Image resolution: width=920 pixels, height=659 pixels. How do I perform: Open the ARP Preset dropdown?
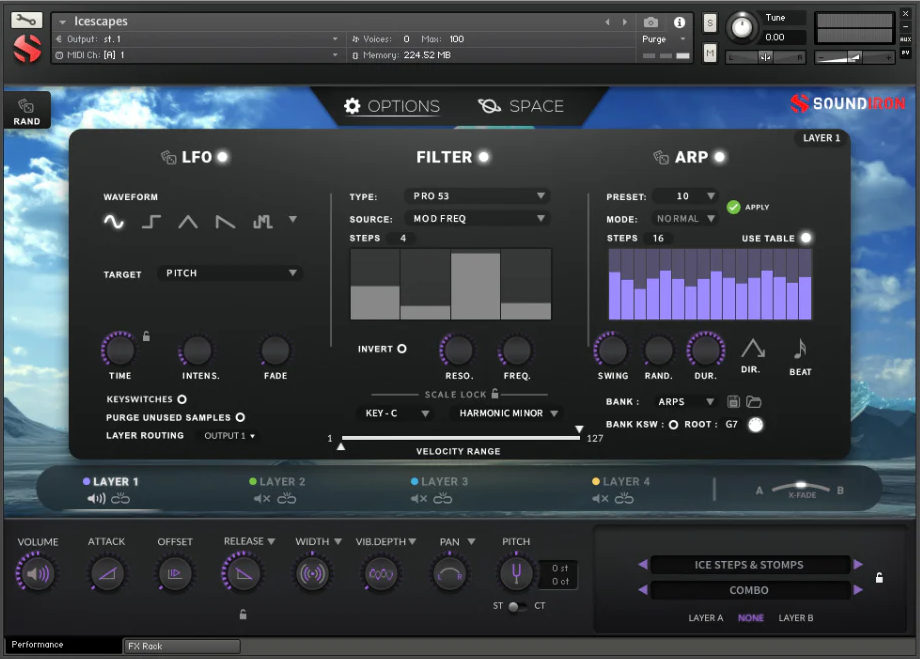click(685, 196)
